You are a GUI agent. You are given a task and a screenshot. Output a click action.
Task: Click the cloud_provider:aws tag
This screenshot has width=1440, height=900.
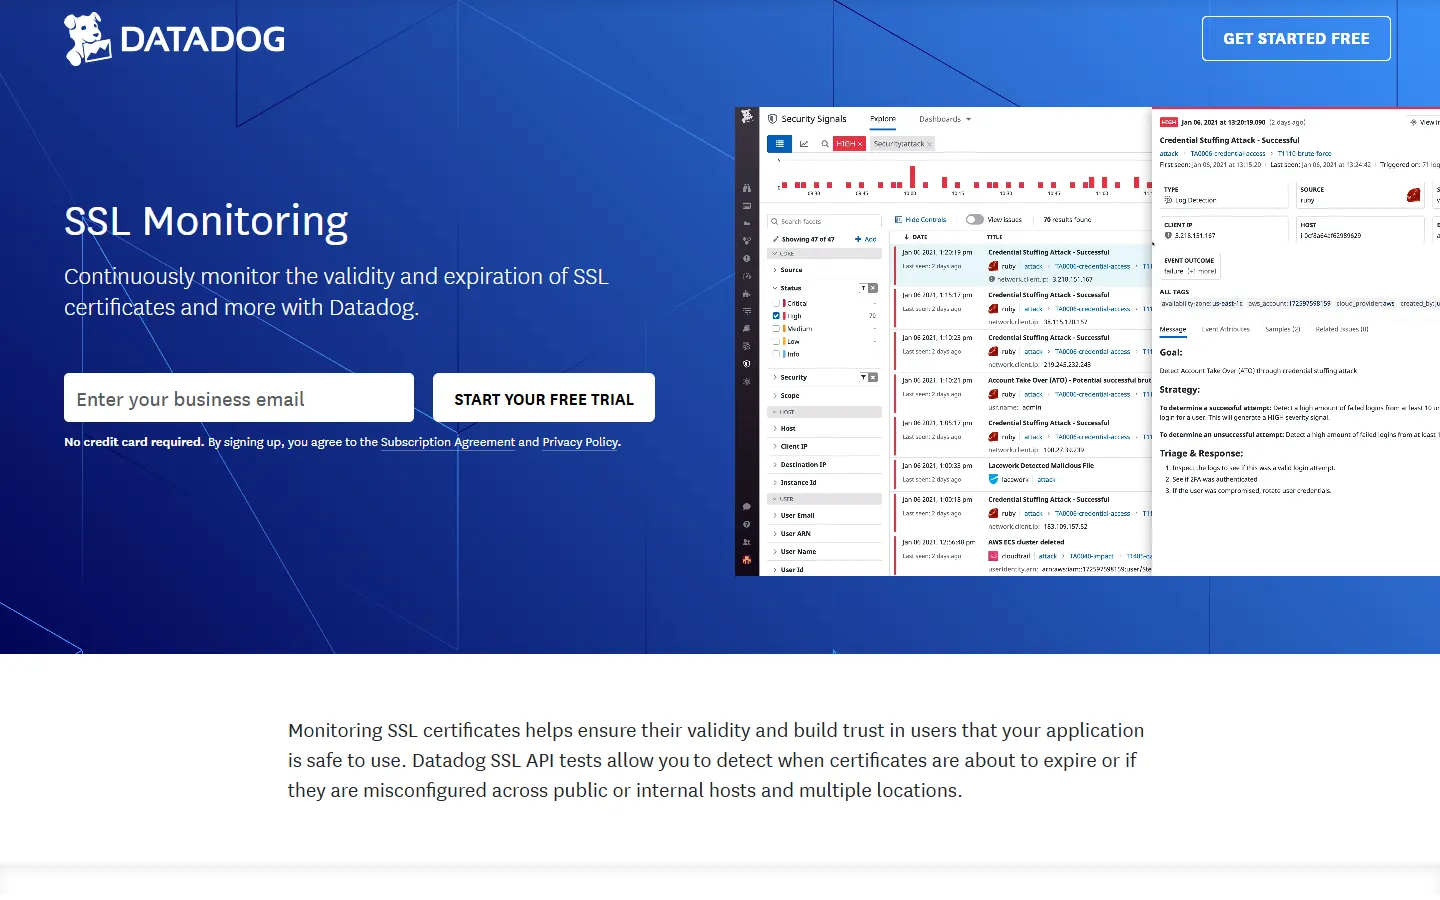click(x=1365, y=303)
